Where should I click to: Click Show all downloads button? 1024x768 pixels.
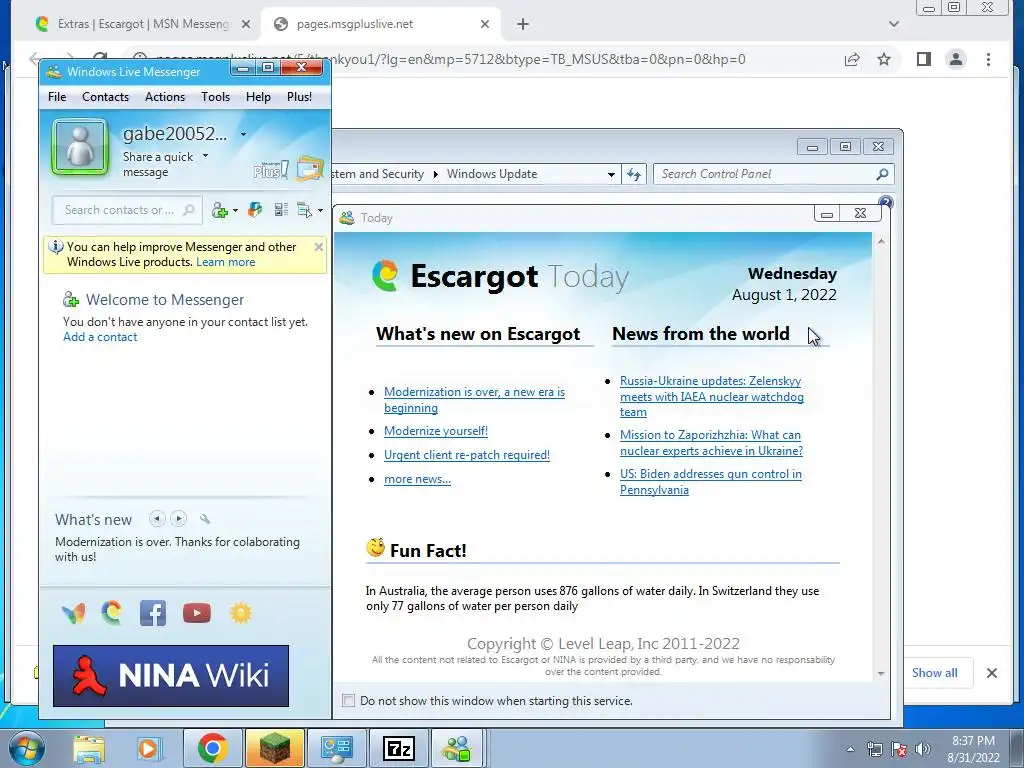pyautogui.click(x=935, y=673)
